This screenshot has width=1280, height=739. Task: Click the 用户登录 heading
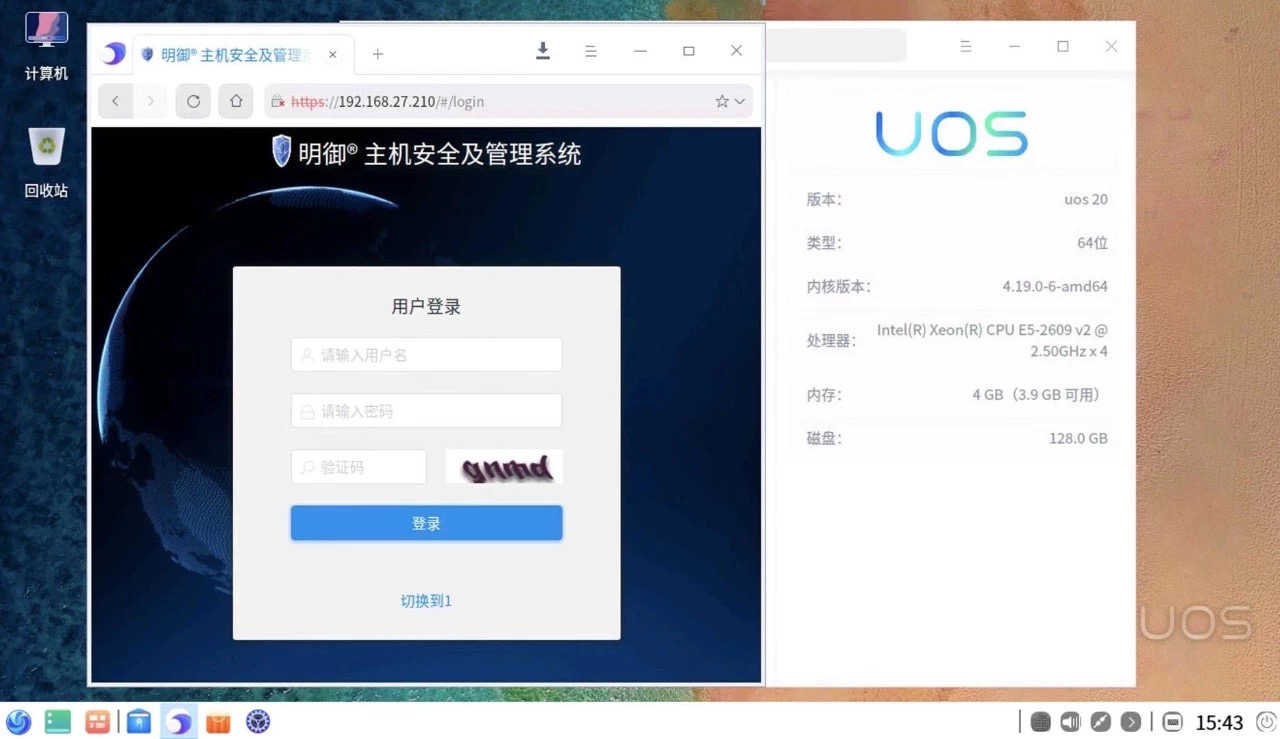click(x=426, y=307)
